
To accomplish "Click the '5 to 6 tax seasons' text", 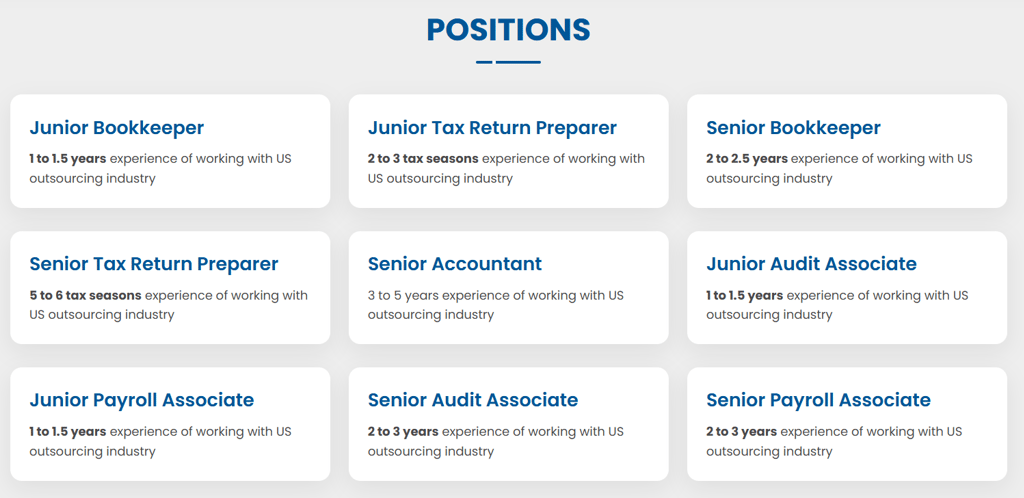I will pyautogui.click(x=85, y=295).
